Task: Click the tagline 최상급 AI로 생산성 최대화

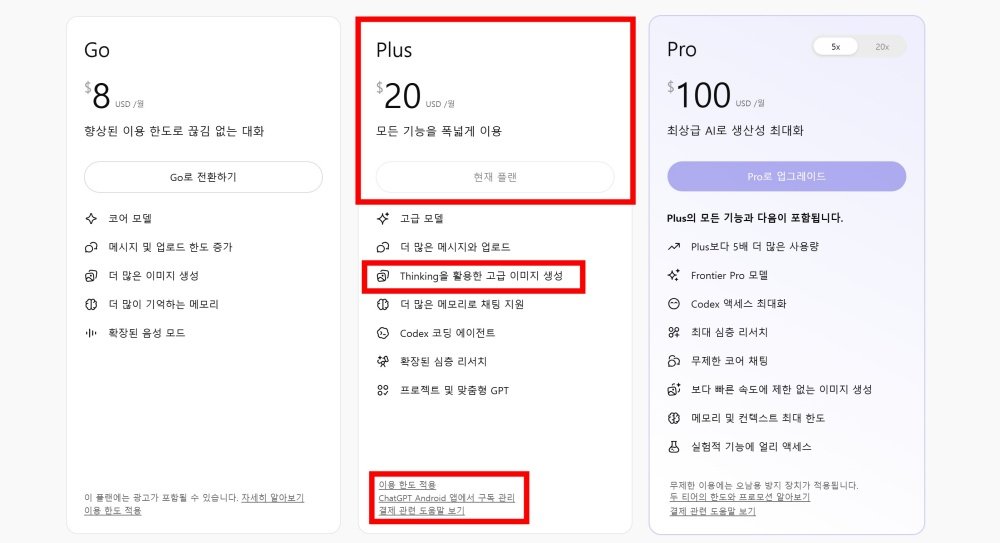Action: (735, 130)
